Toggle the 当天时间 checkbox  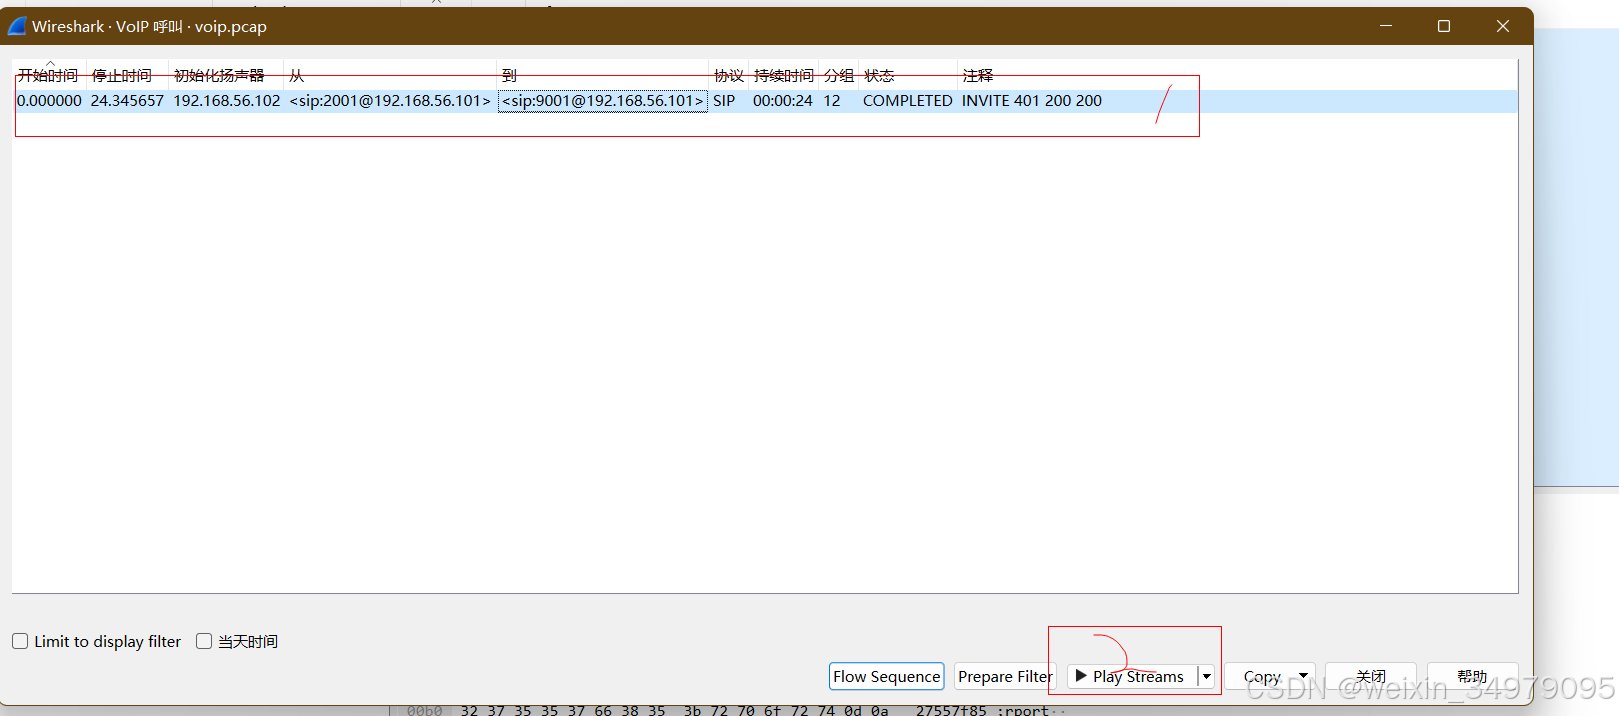[x=204, y=641]
